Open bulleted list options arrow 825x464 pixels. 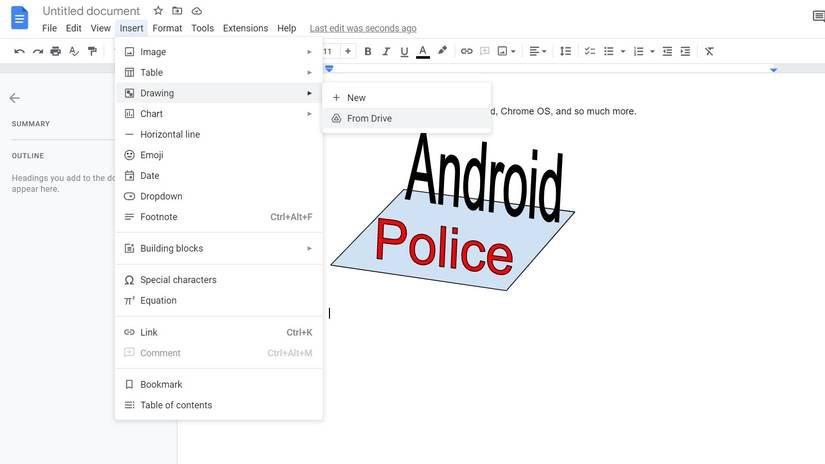coord(623,52)
